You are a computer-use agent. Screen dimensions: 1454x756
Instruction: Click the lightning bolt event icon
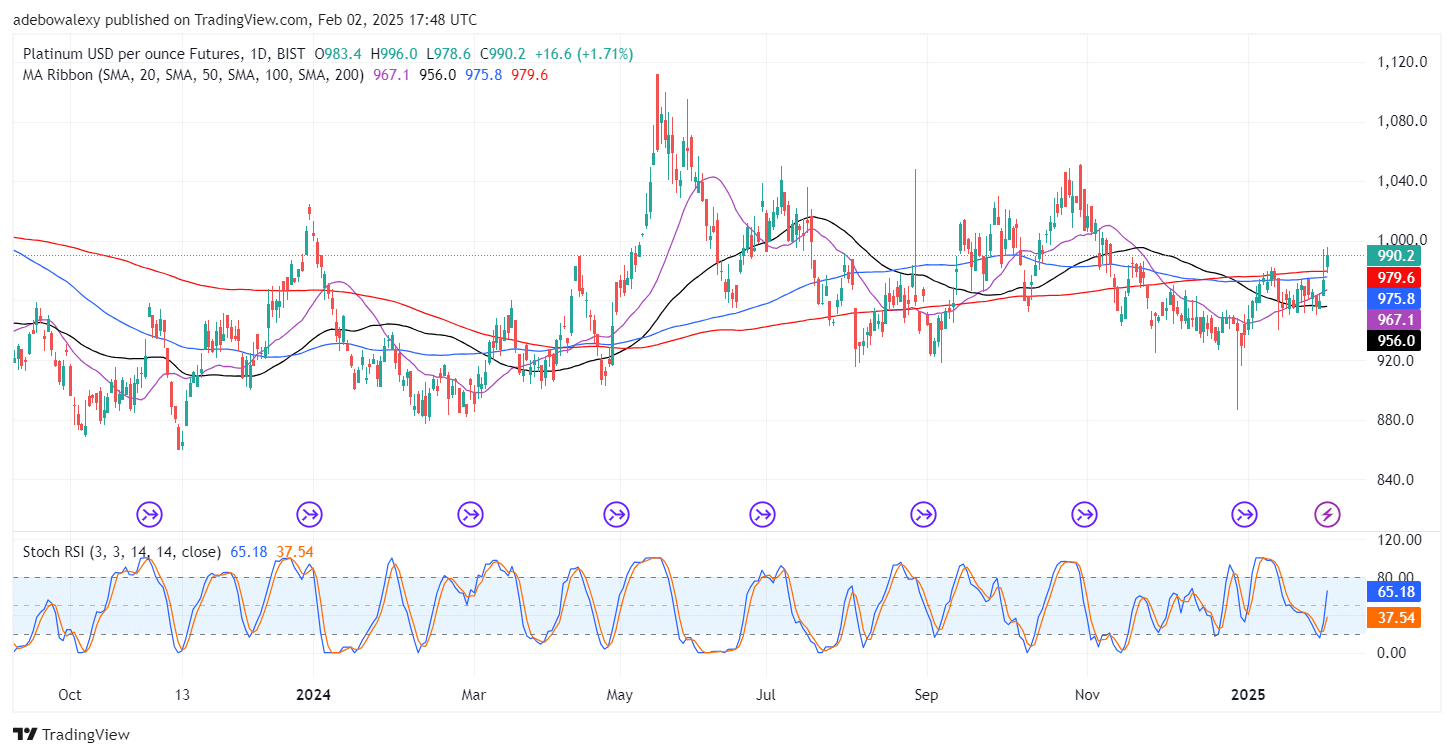tap(1327, 515)
